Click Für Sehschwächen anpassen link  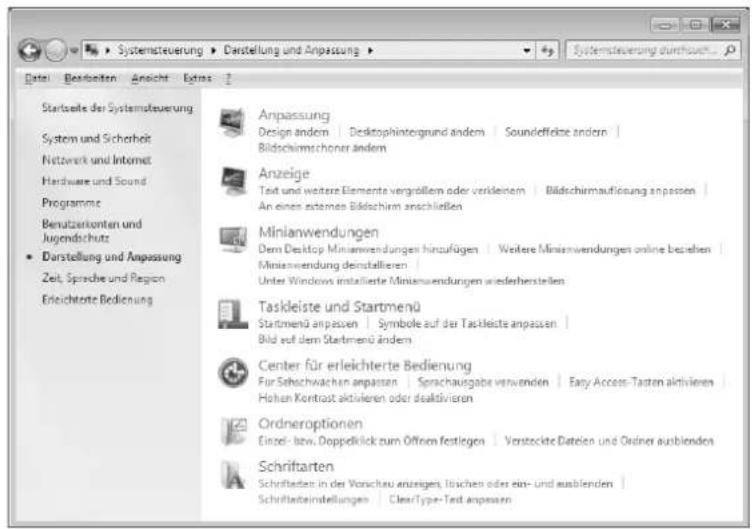tap(328, 382)
